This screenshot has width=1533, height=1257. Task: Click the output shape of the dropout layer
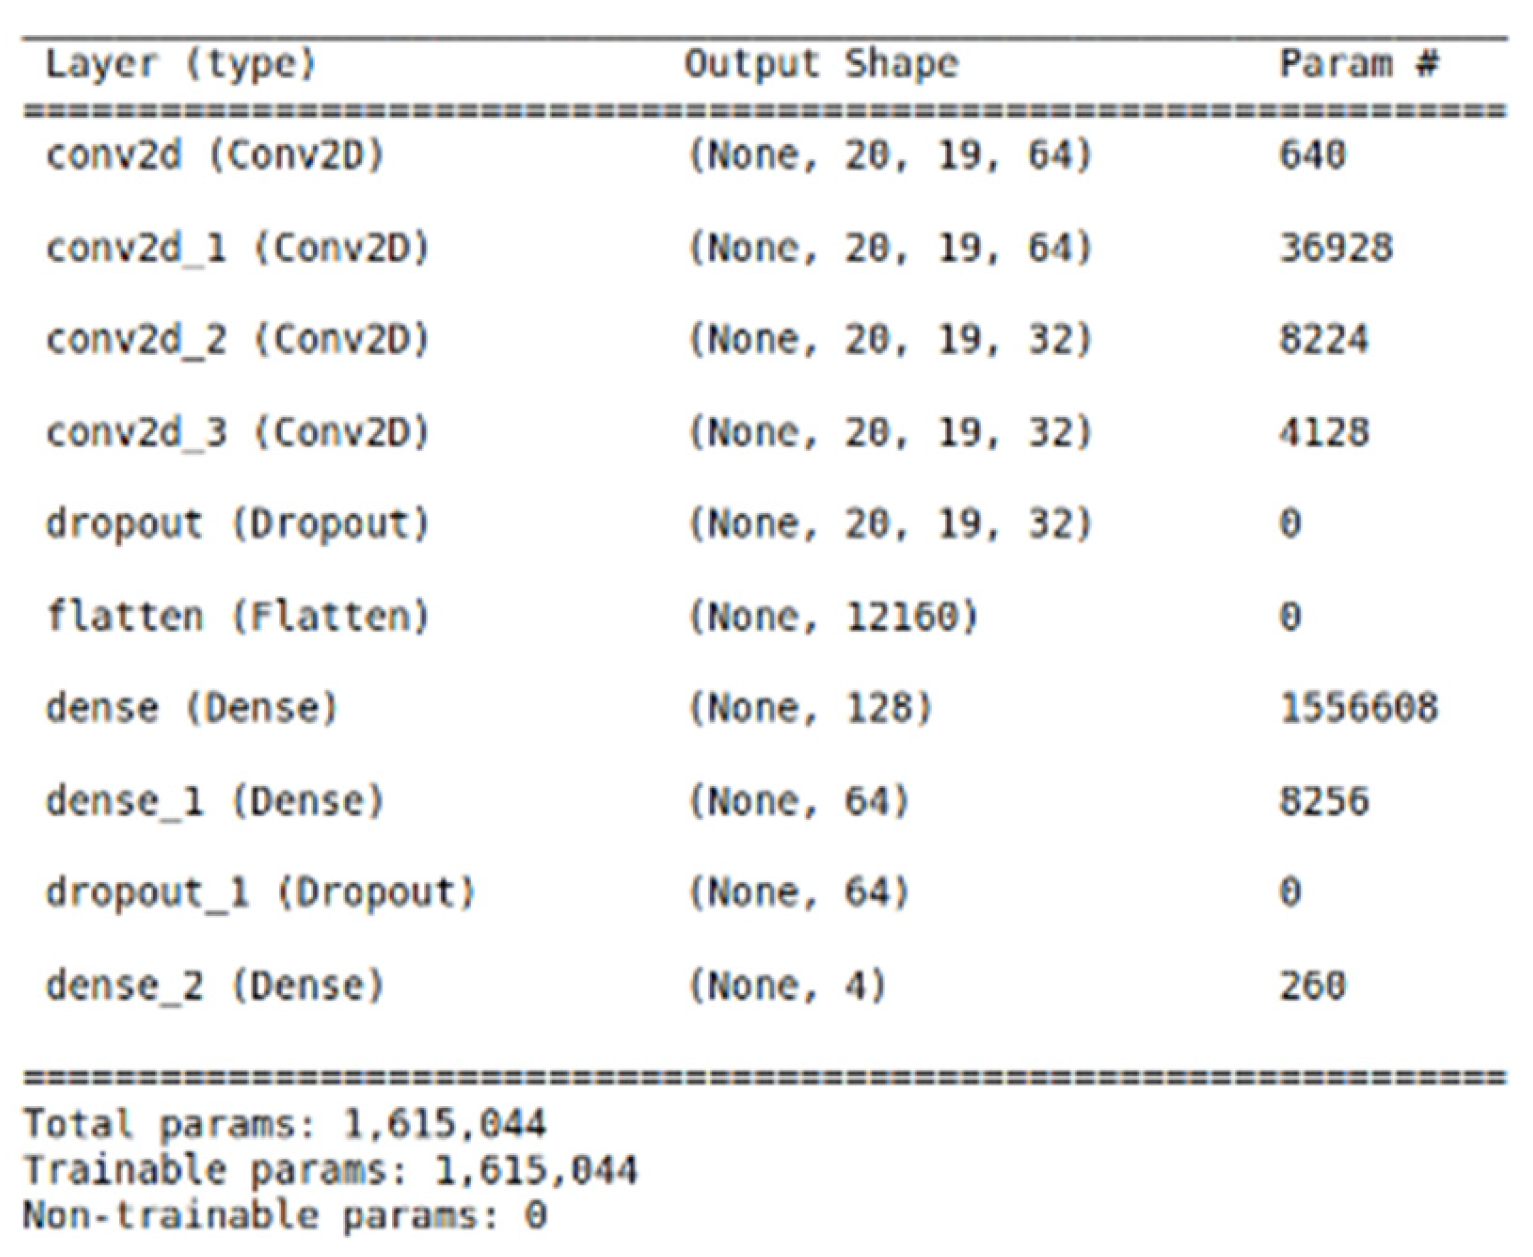click(890, 525)
